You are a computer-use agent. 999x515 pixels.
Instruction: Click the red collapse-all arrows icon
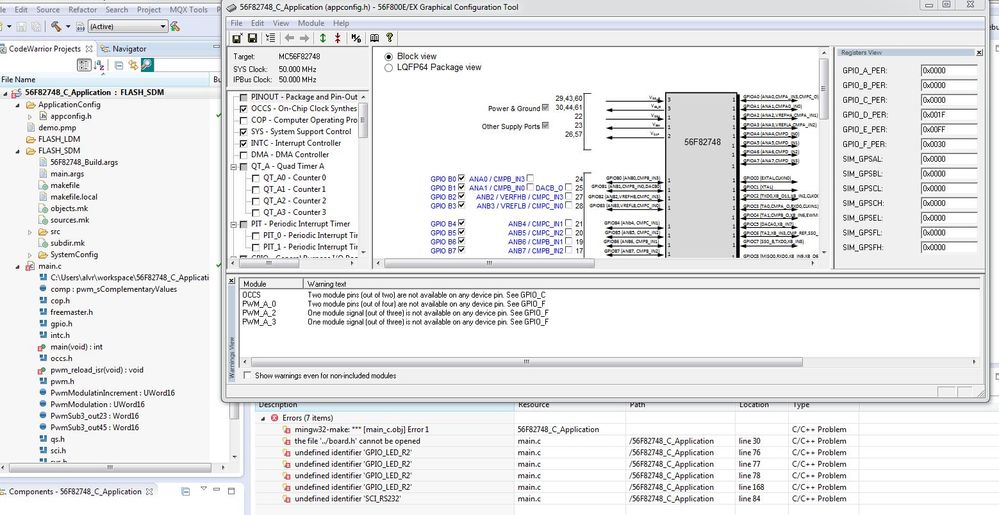[x=338, y=38]
